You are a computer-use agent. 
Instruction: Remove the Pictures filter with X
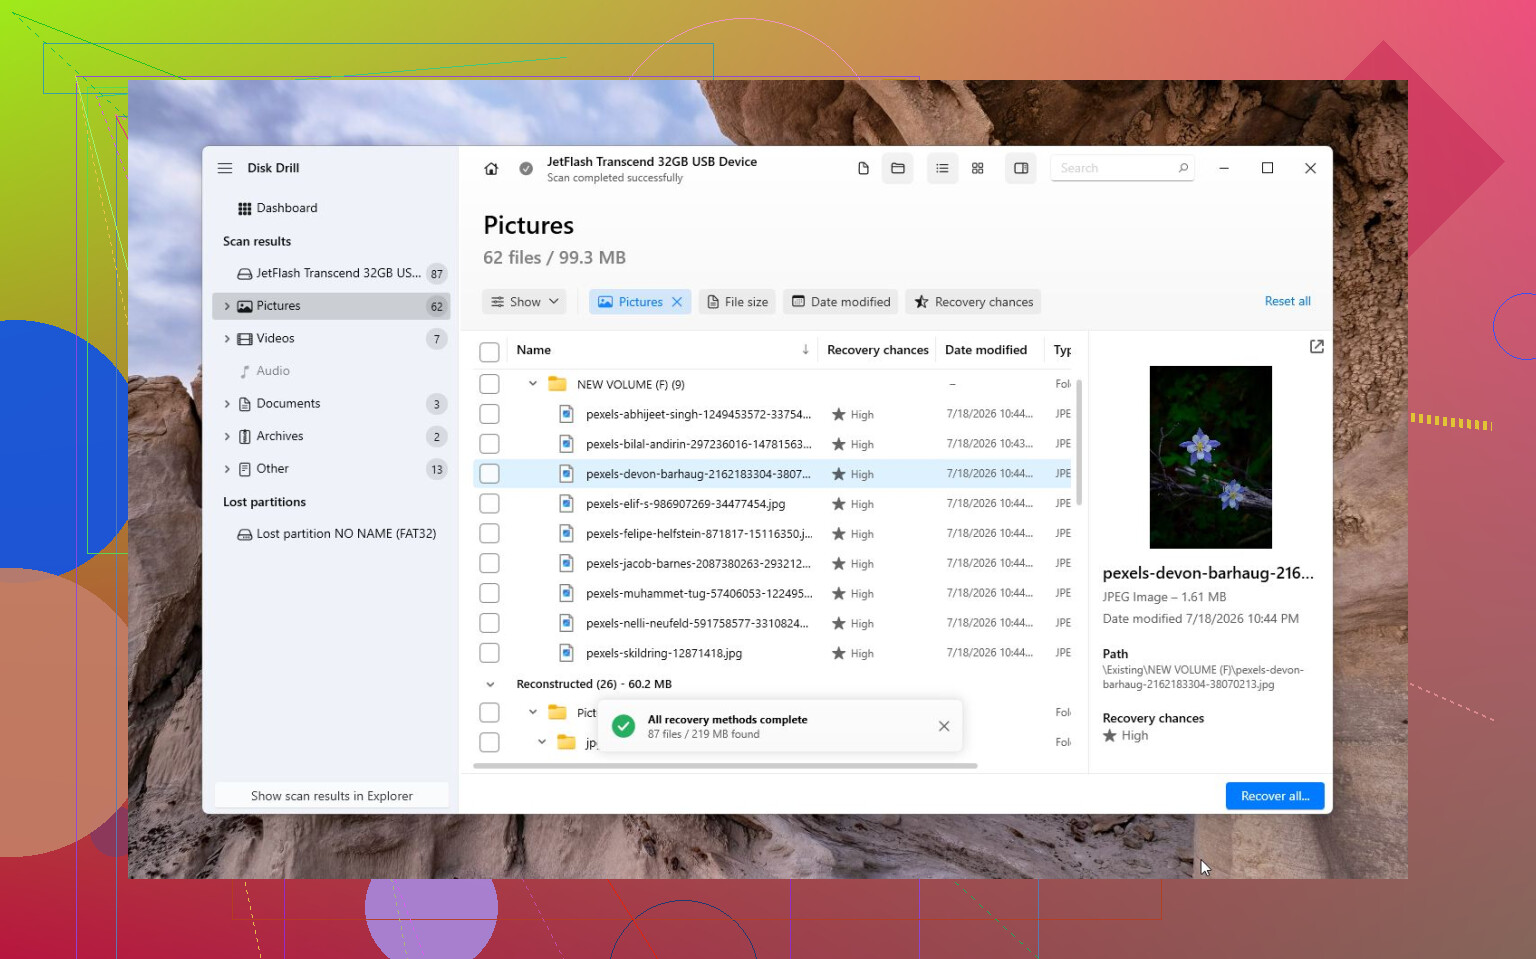(x=677, y=302)
